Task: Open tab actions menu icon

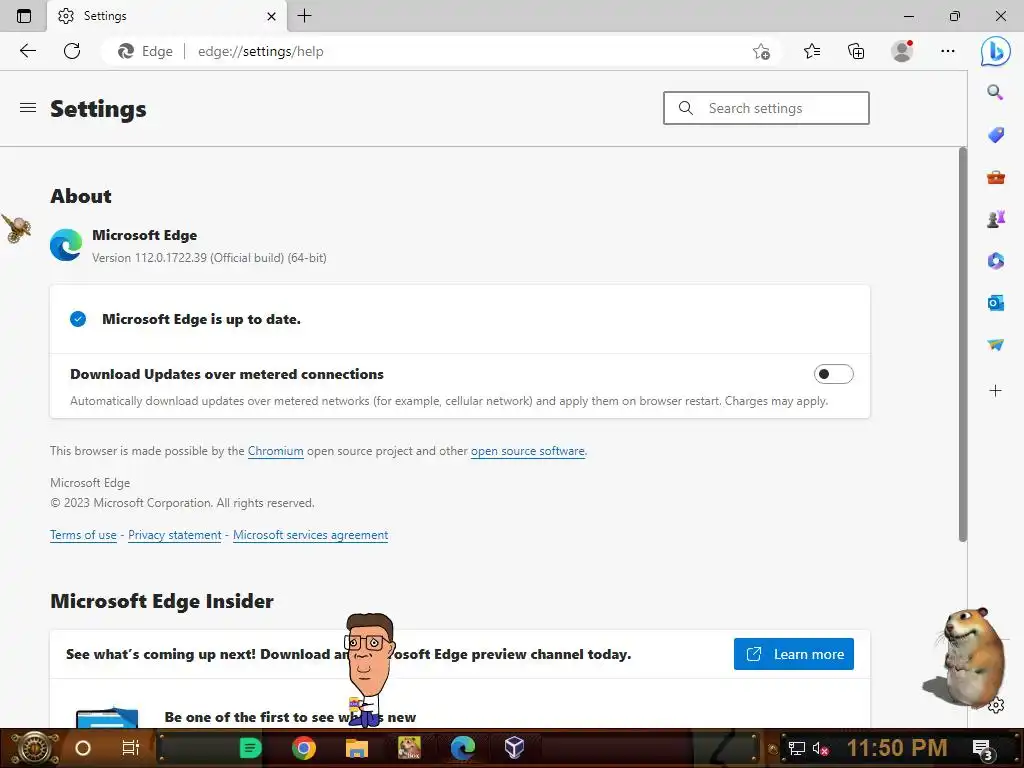Action: pyautogui.click(x=24, y=16)
